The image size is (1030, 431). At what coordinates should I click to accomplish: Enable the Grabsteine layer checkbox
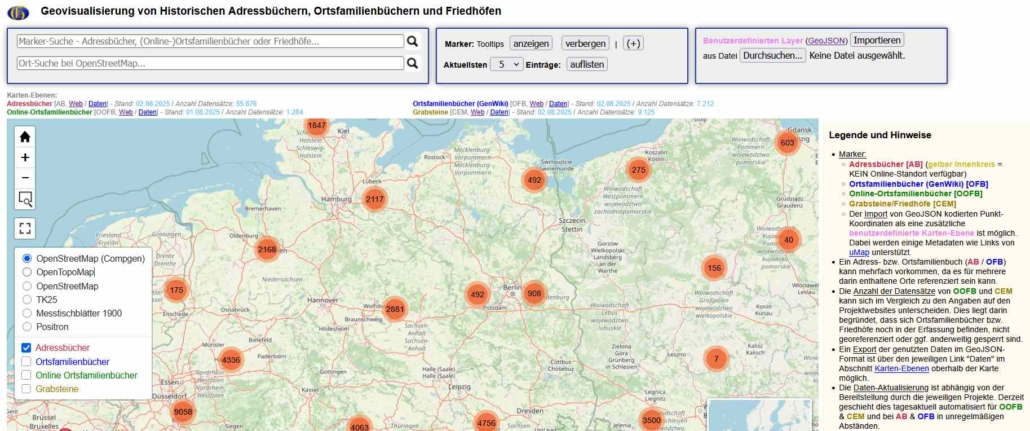[x=27, y=388]
